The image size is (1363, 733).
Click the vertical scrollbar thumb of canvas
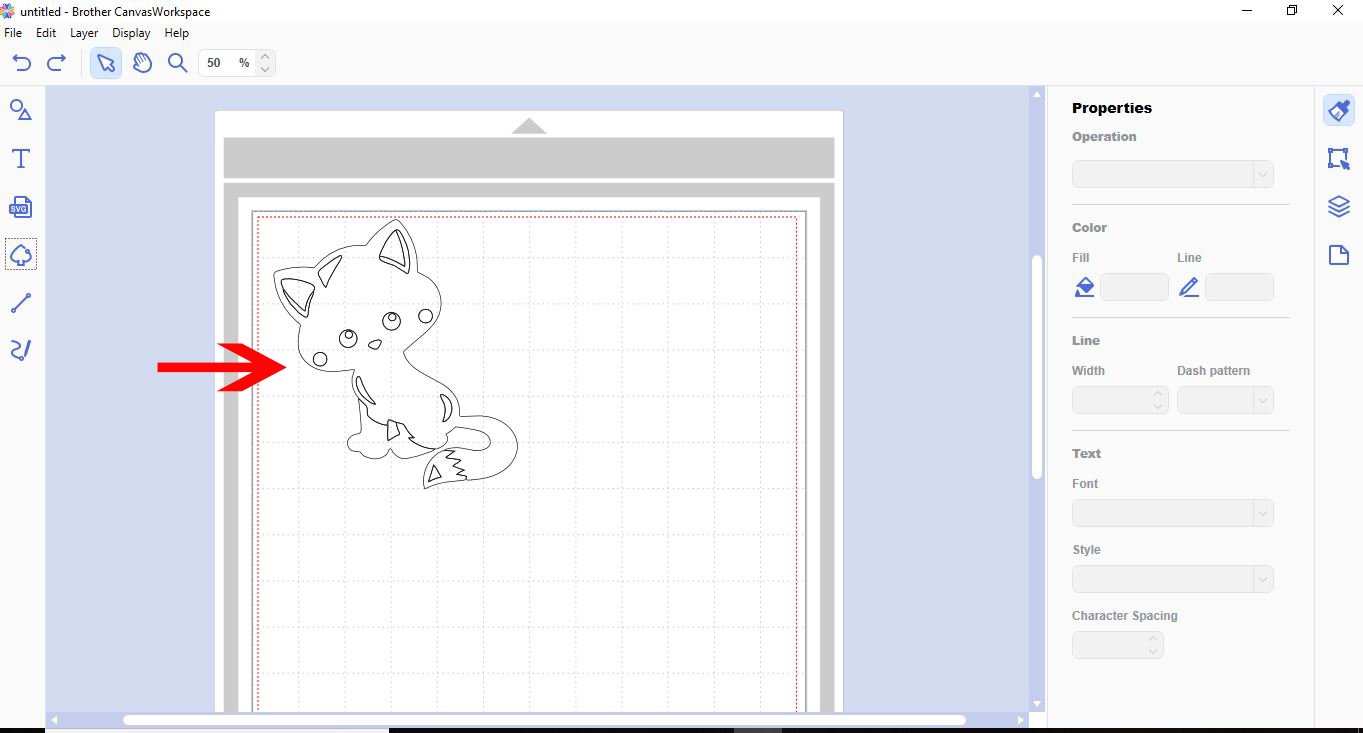pos(1037,367)
